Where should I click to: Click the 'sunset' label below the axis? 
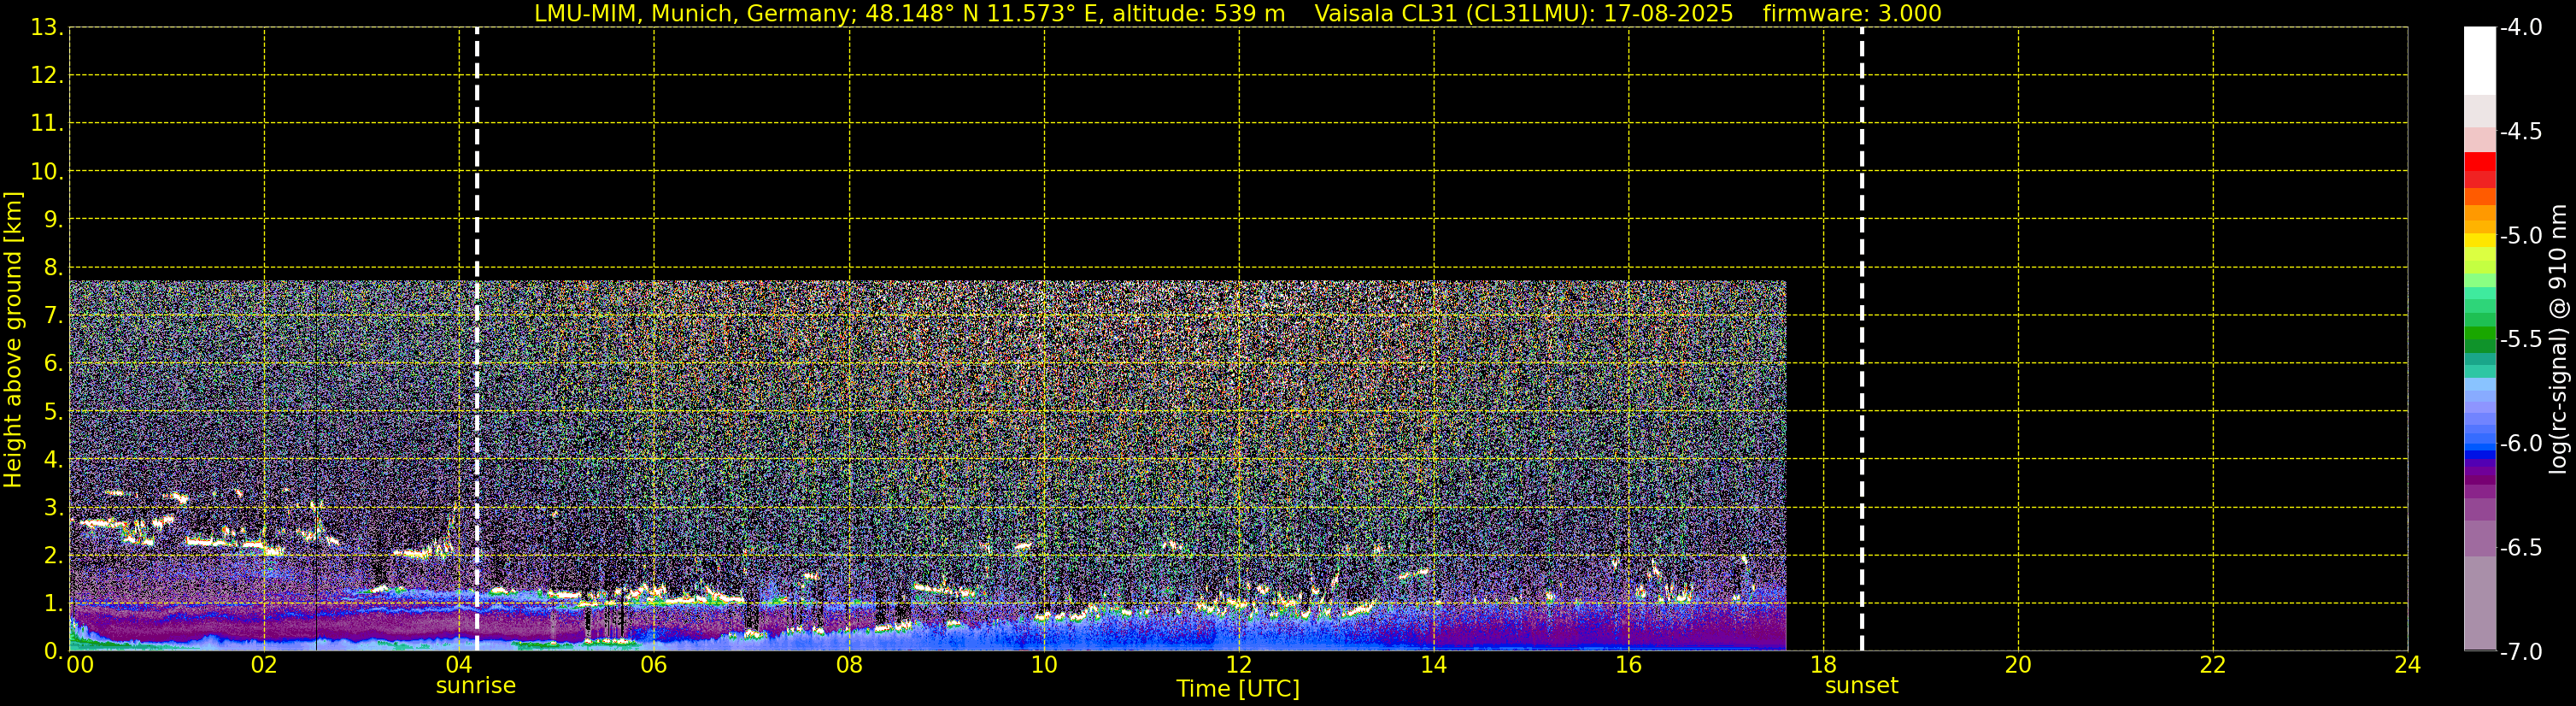click(1861, 686)
